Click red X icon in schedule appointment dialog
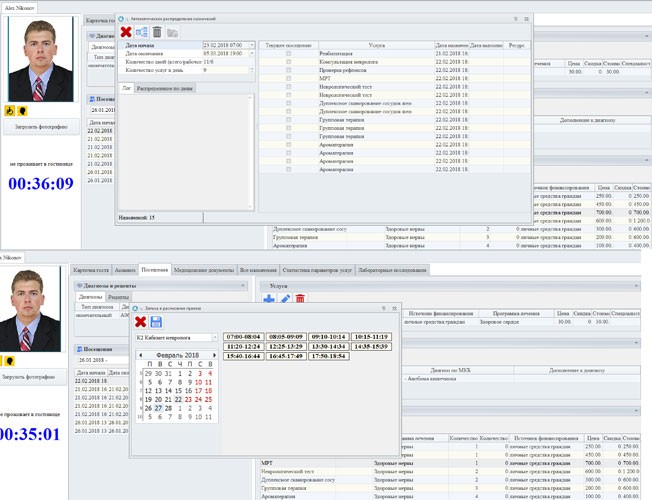652x500 pixels. (141, 322)
